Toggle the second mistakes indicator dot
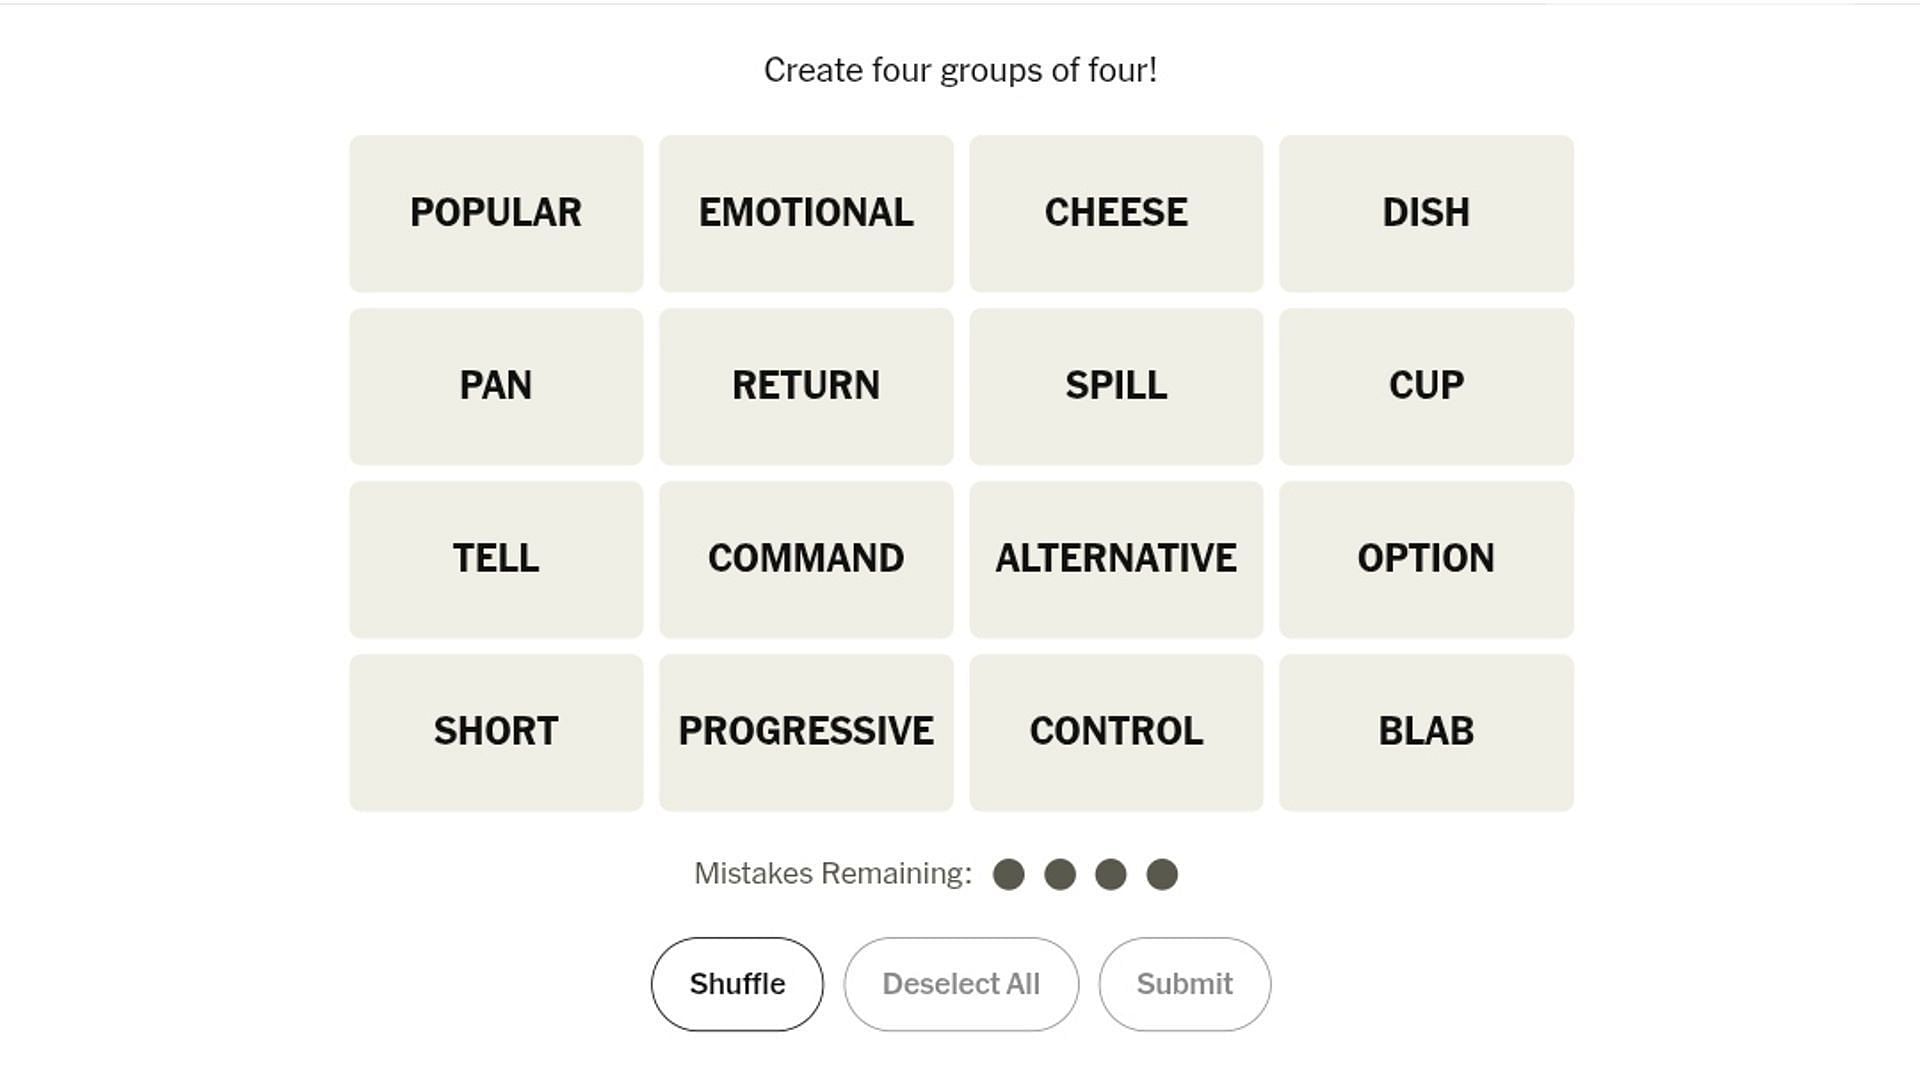This screenshot has height=1080, width=1920. (x=1060, y=873)
